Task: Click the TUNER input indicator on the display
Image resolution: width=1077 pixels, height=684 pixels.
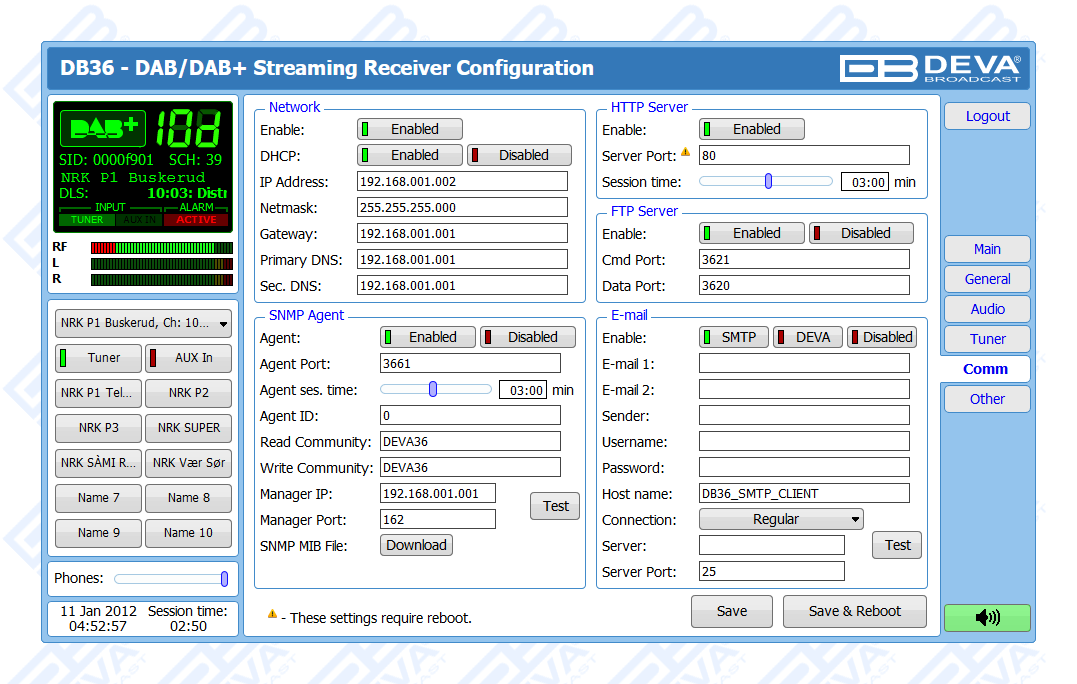Action: tap(87, 220)
